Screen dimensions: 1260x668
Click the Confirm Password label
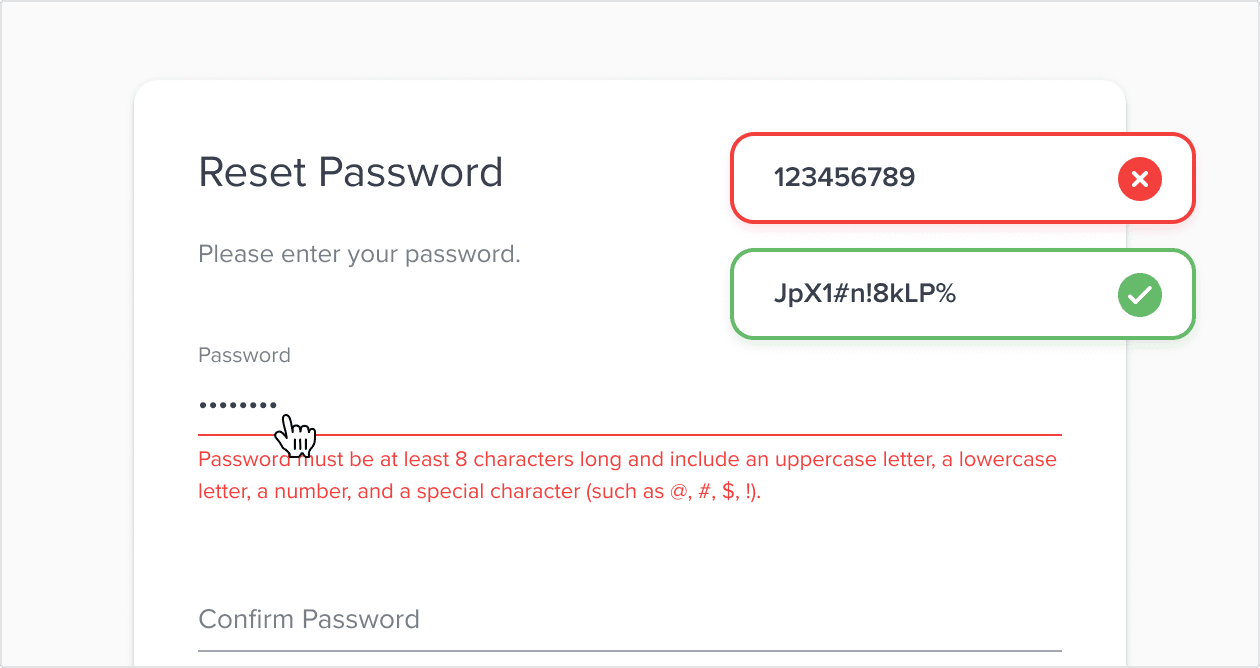click(x=308, y=619)
